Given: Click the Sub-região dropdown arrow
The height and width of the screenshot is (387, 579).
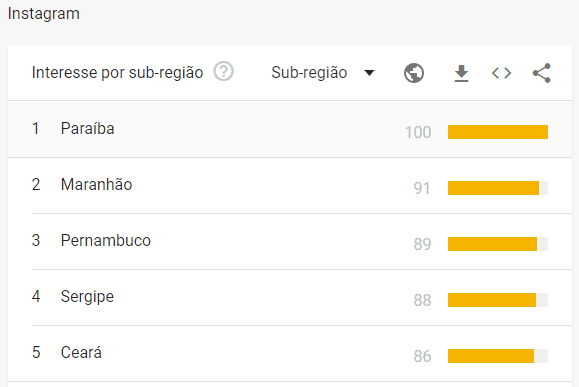Looking at the screenshot, I should 369,73.
